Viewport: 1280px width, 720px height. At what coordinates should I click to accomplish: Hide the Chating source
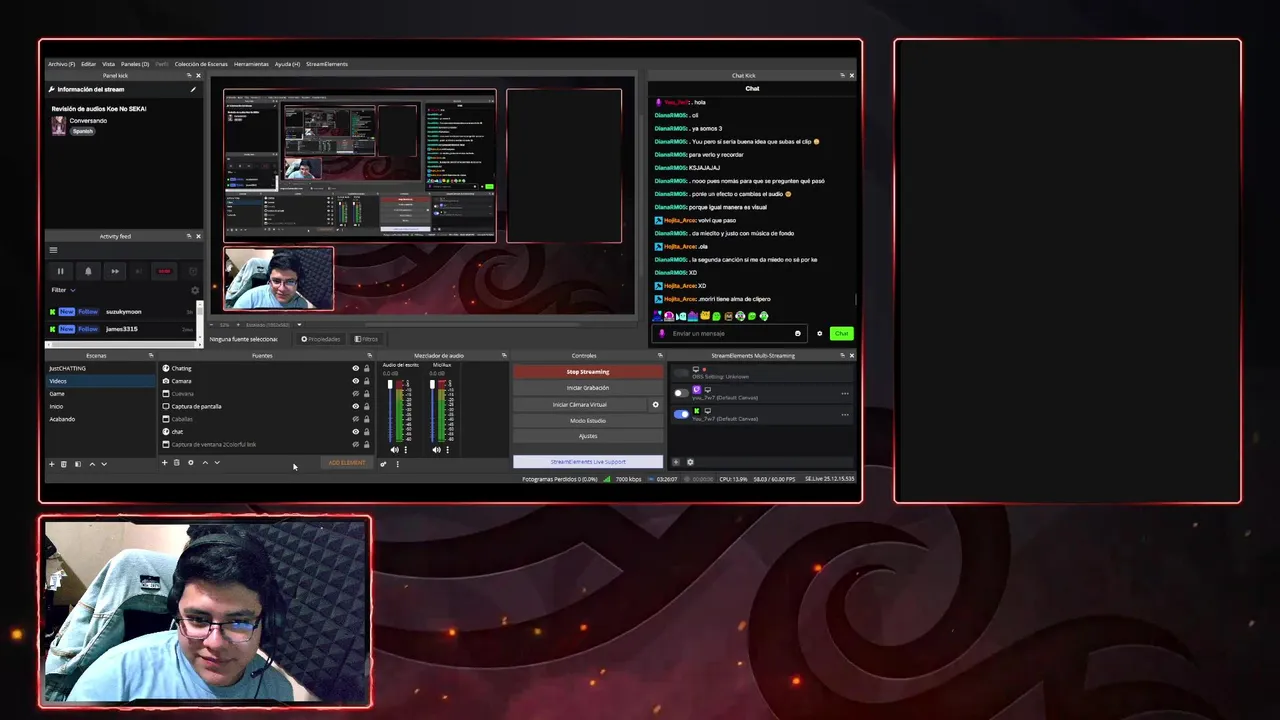click(x=355, y=368)
